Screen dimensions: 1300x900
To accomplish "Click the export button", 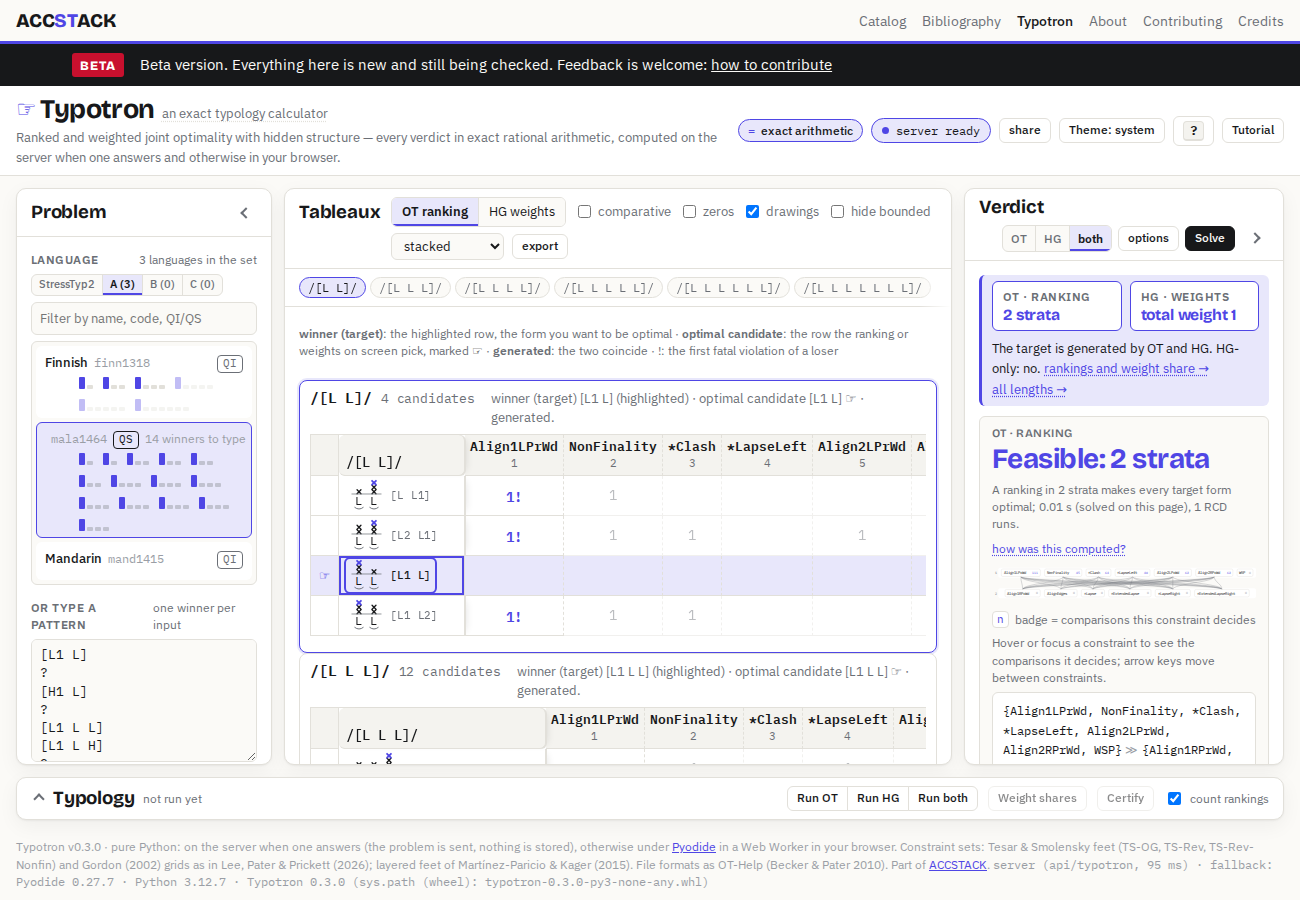I will click(540, 246).
